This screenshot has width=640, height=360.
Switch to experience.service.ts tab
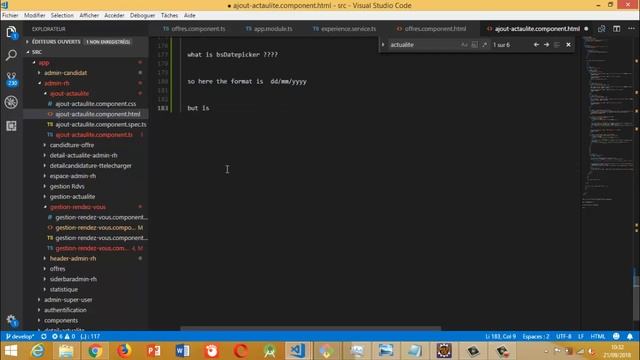(344, 29)
